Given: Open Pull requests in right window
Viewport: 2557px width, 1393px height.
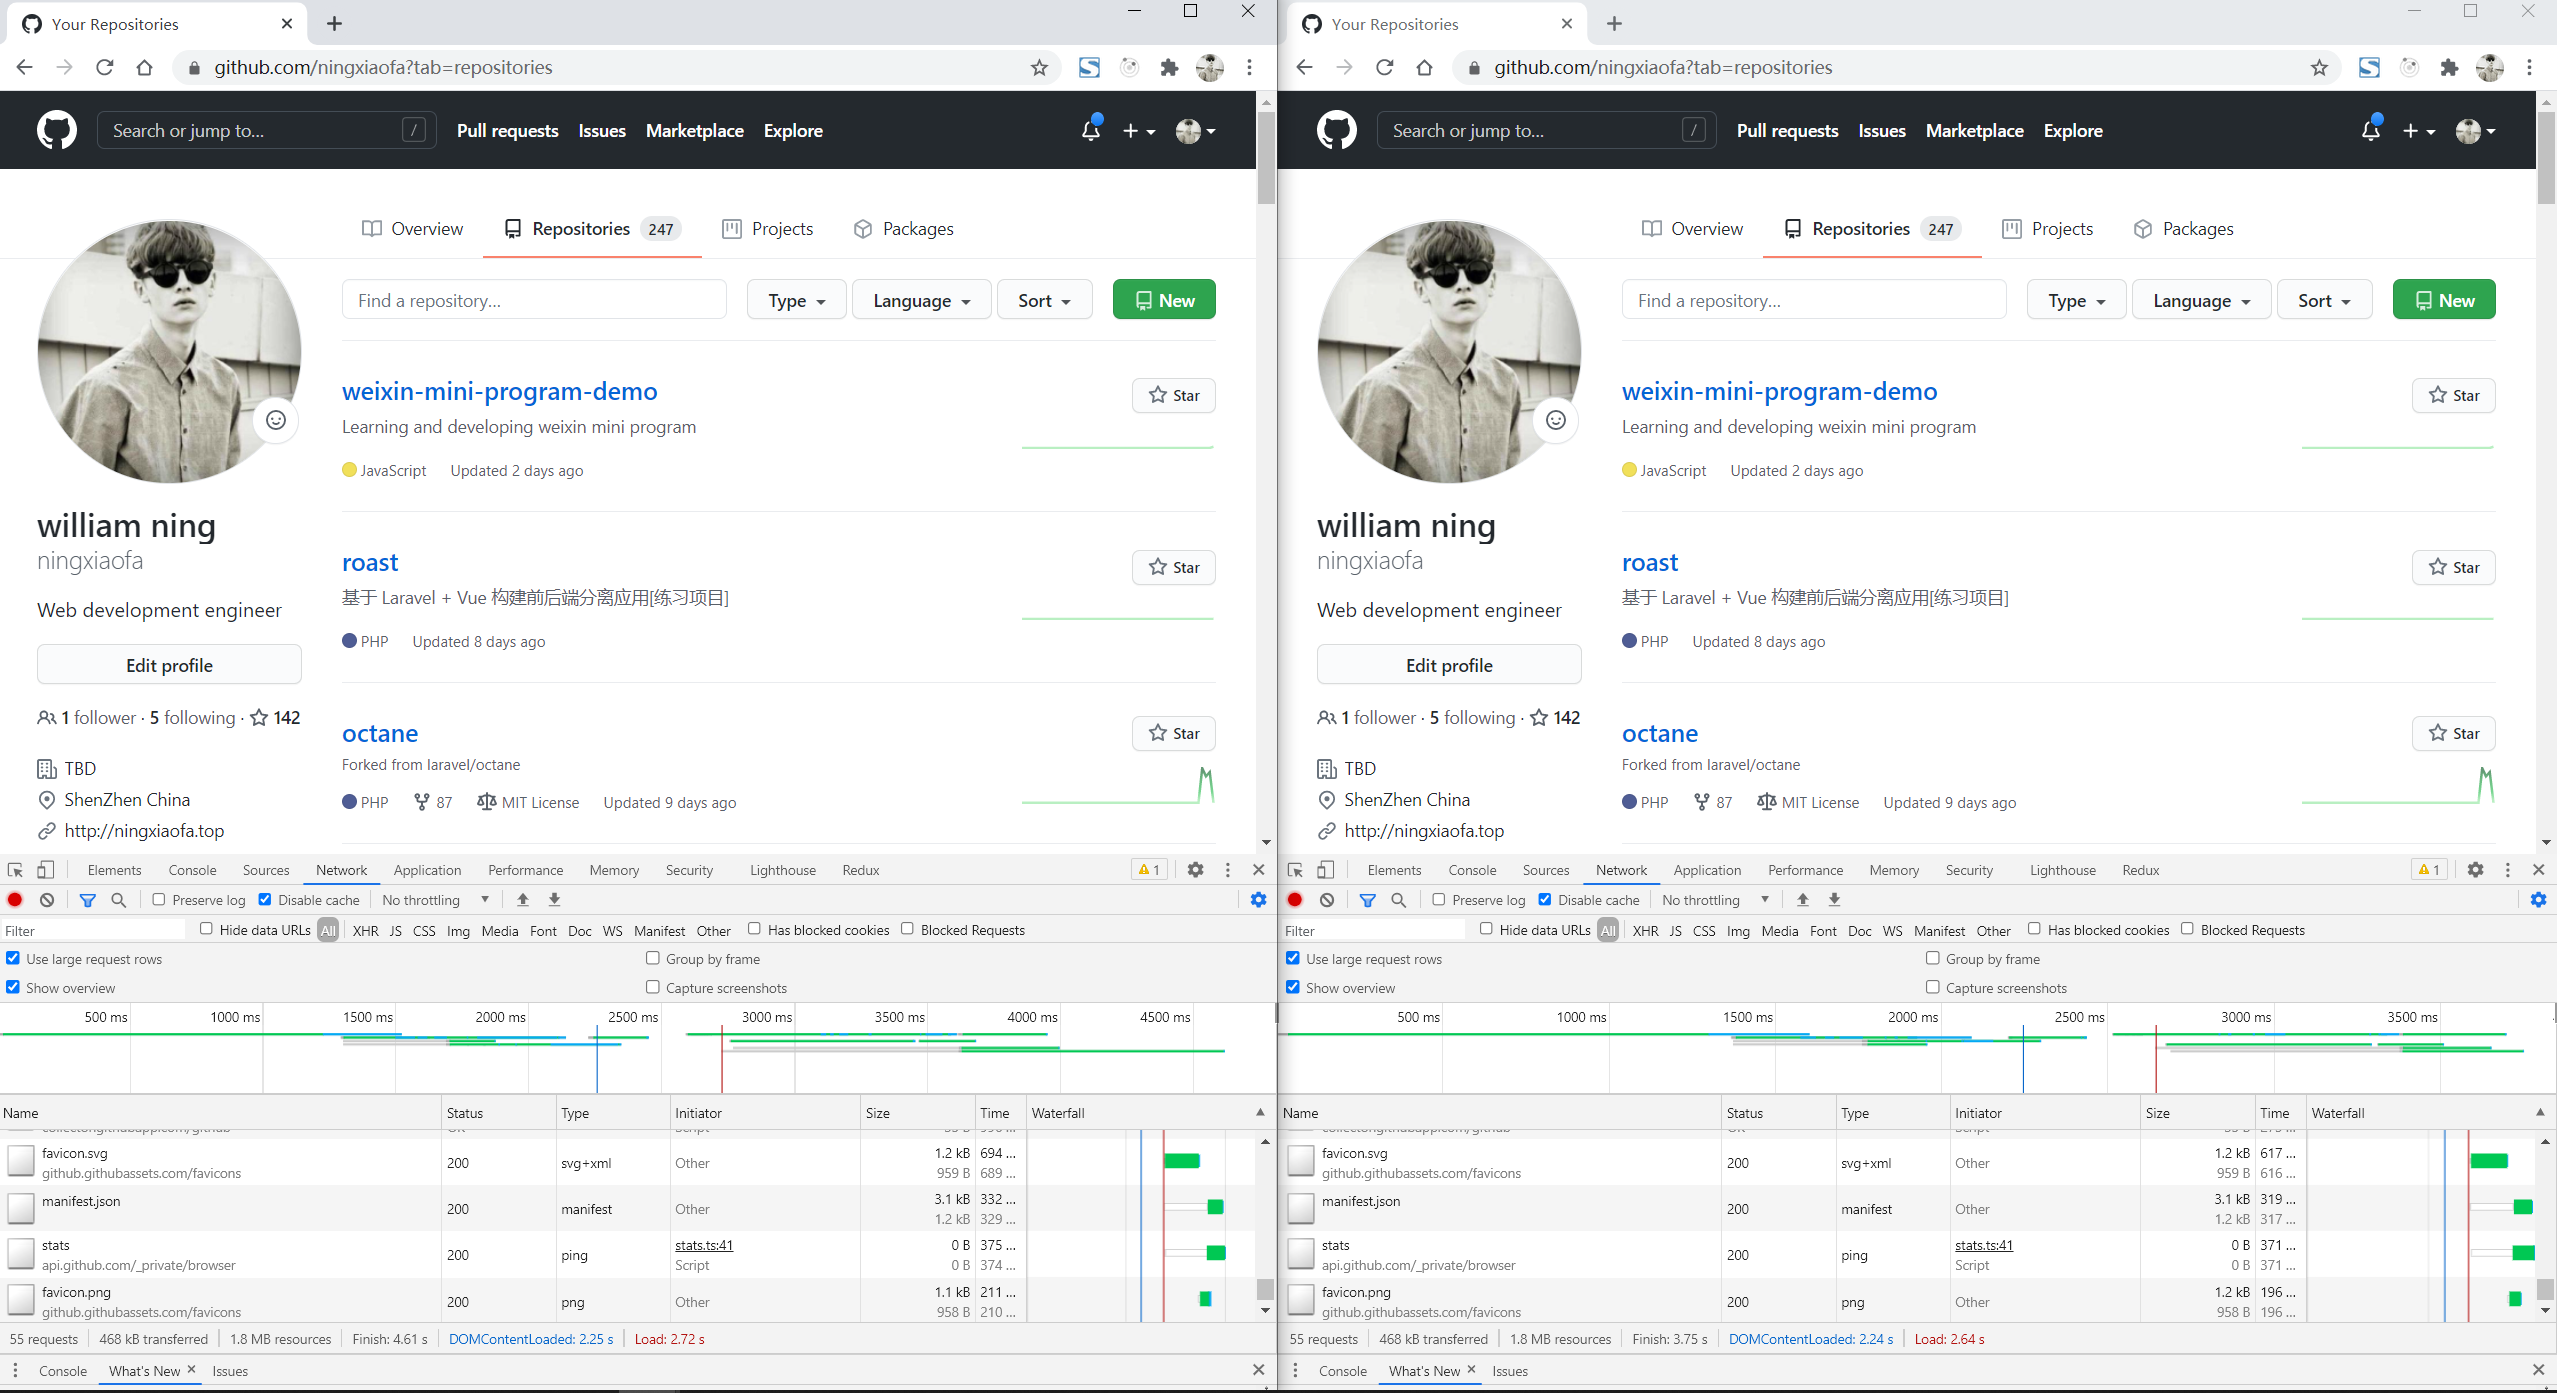Looking at the screenshot, I should click(1787, 131).
